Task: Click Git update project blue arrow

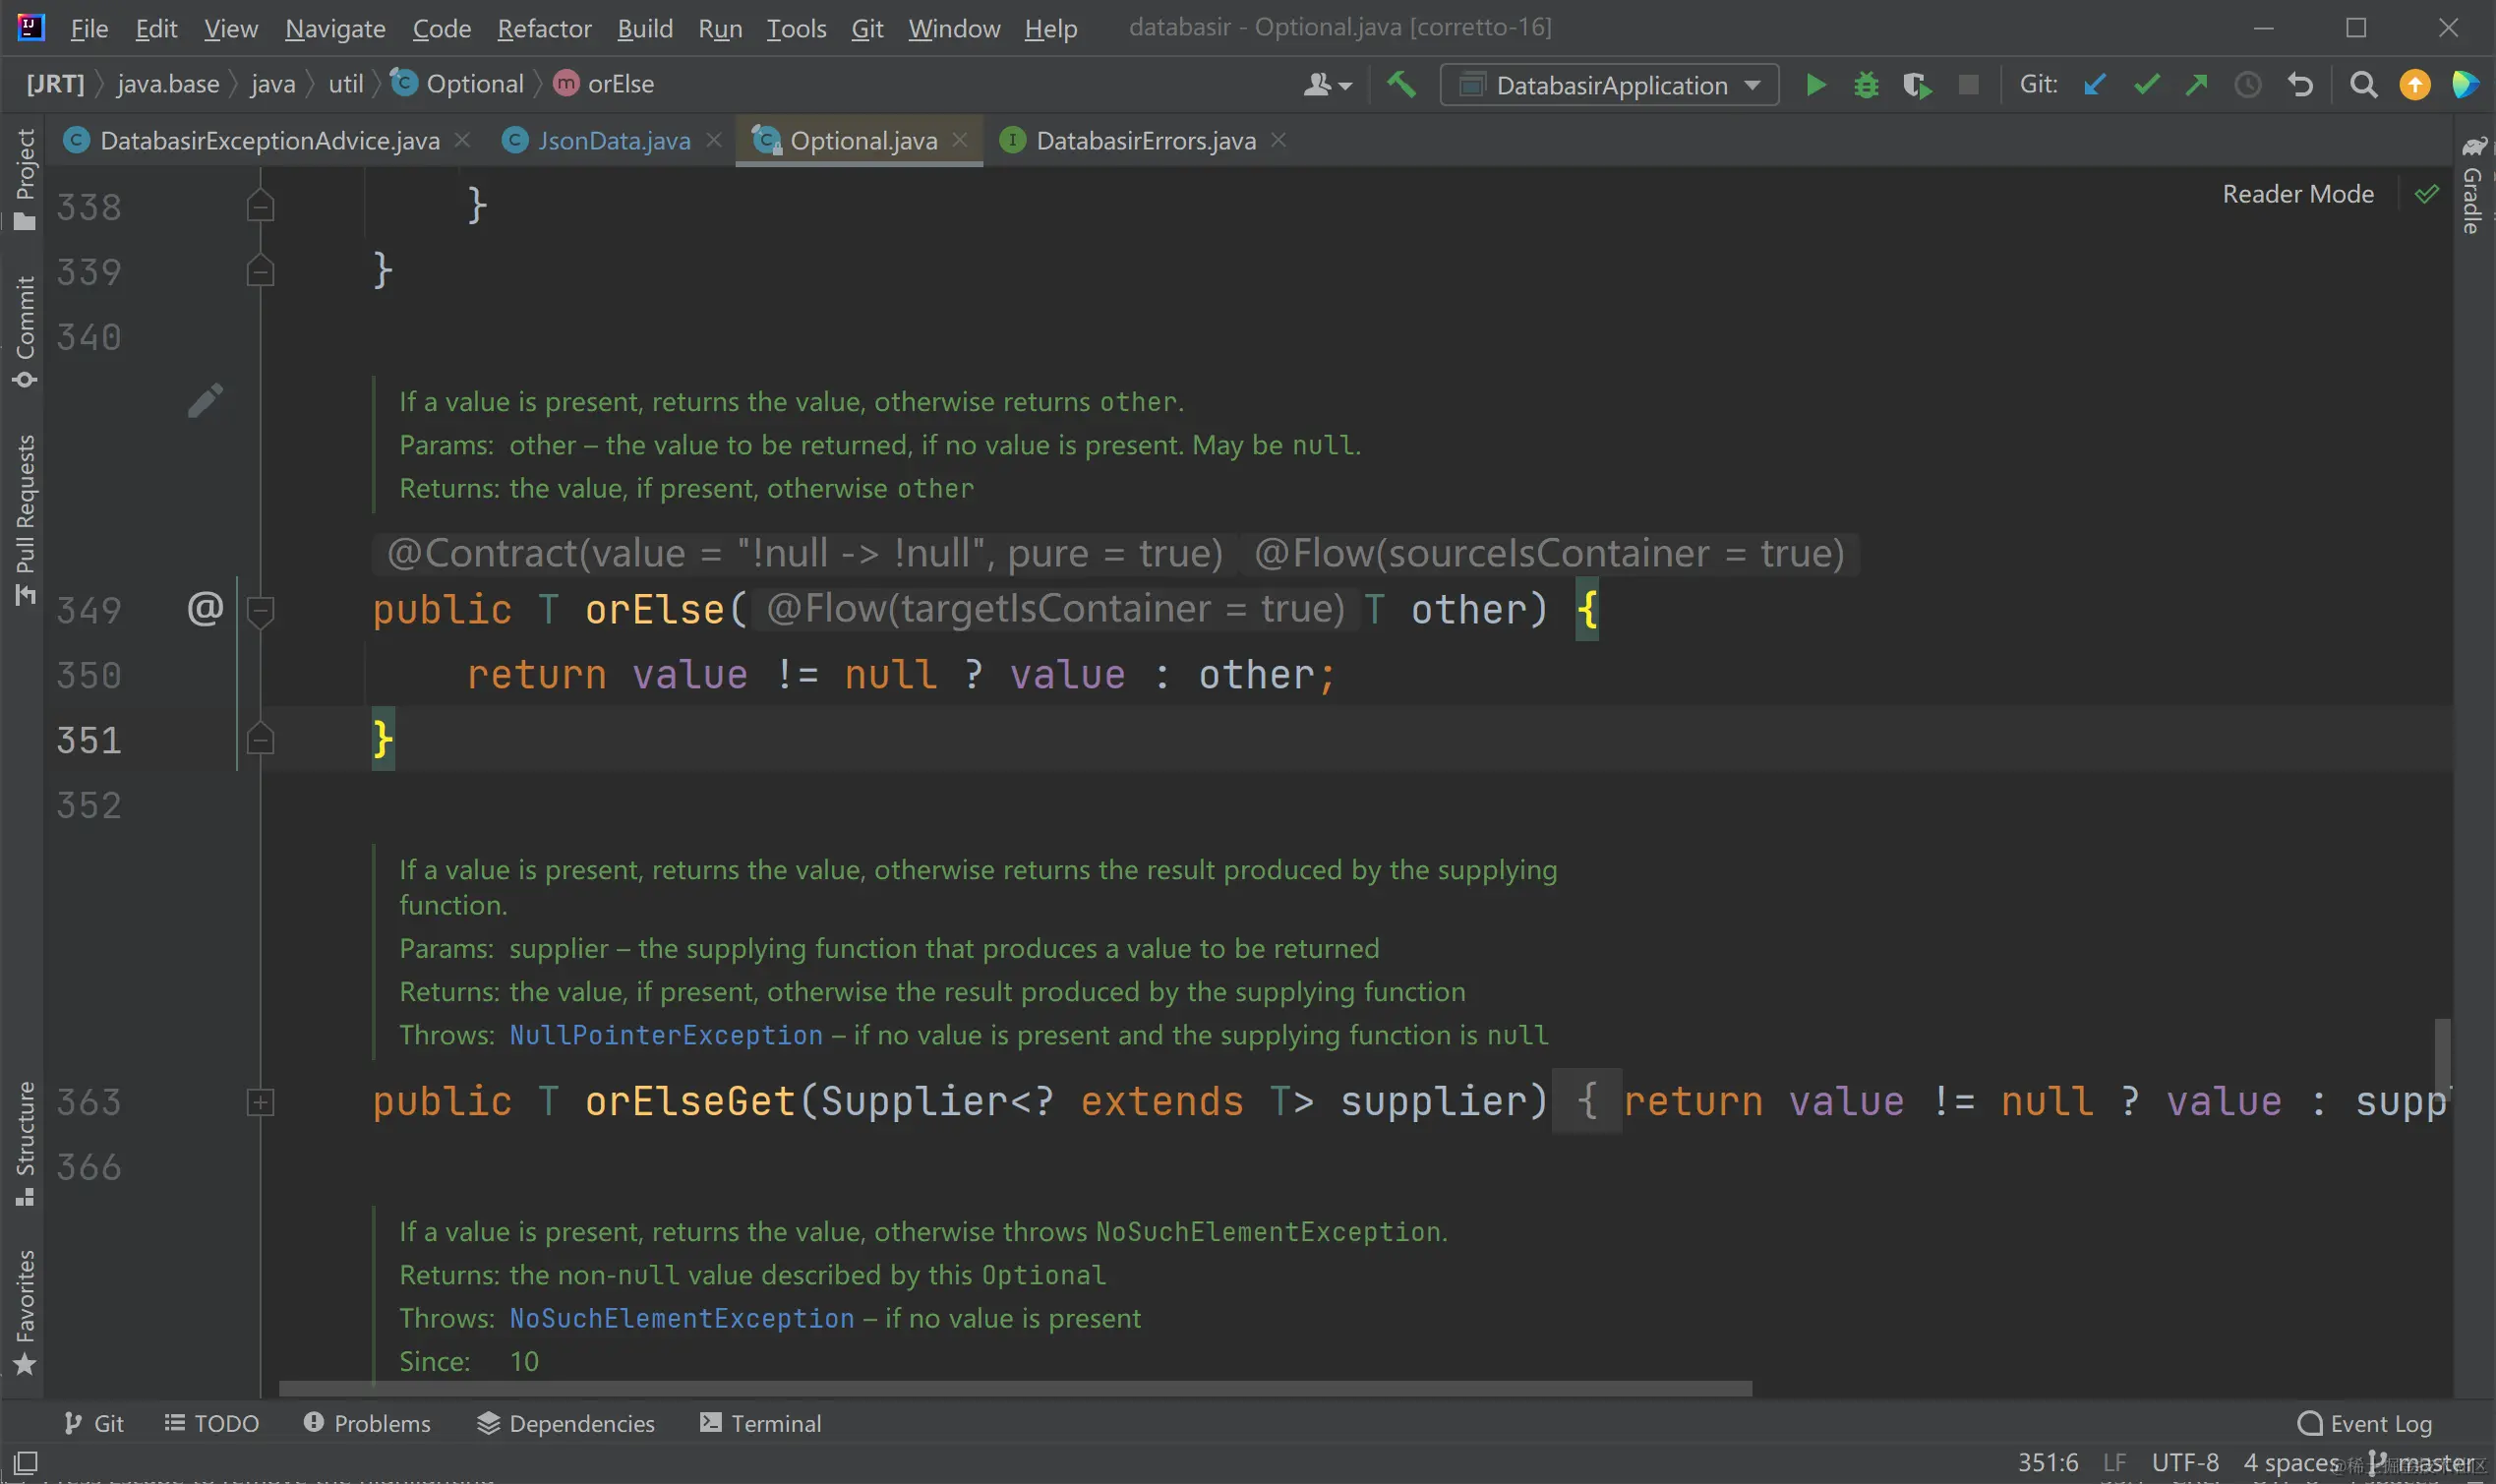Action: (x=2094, y=85)
